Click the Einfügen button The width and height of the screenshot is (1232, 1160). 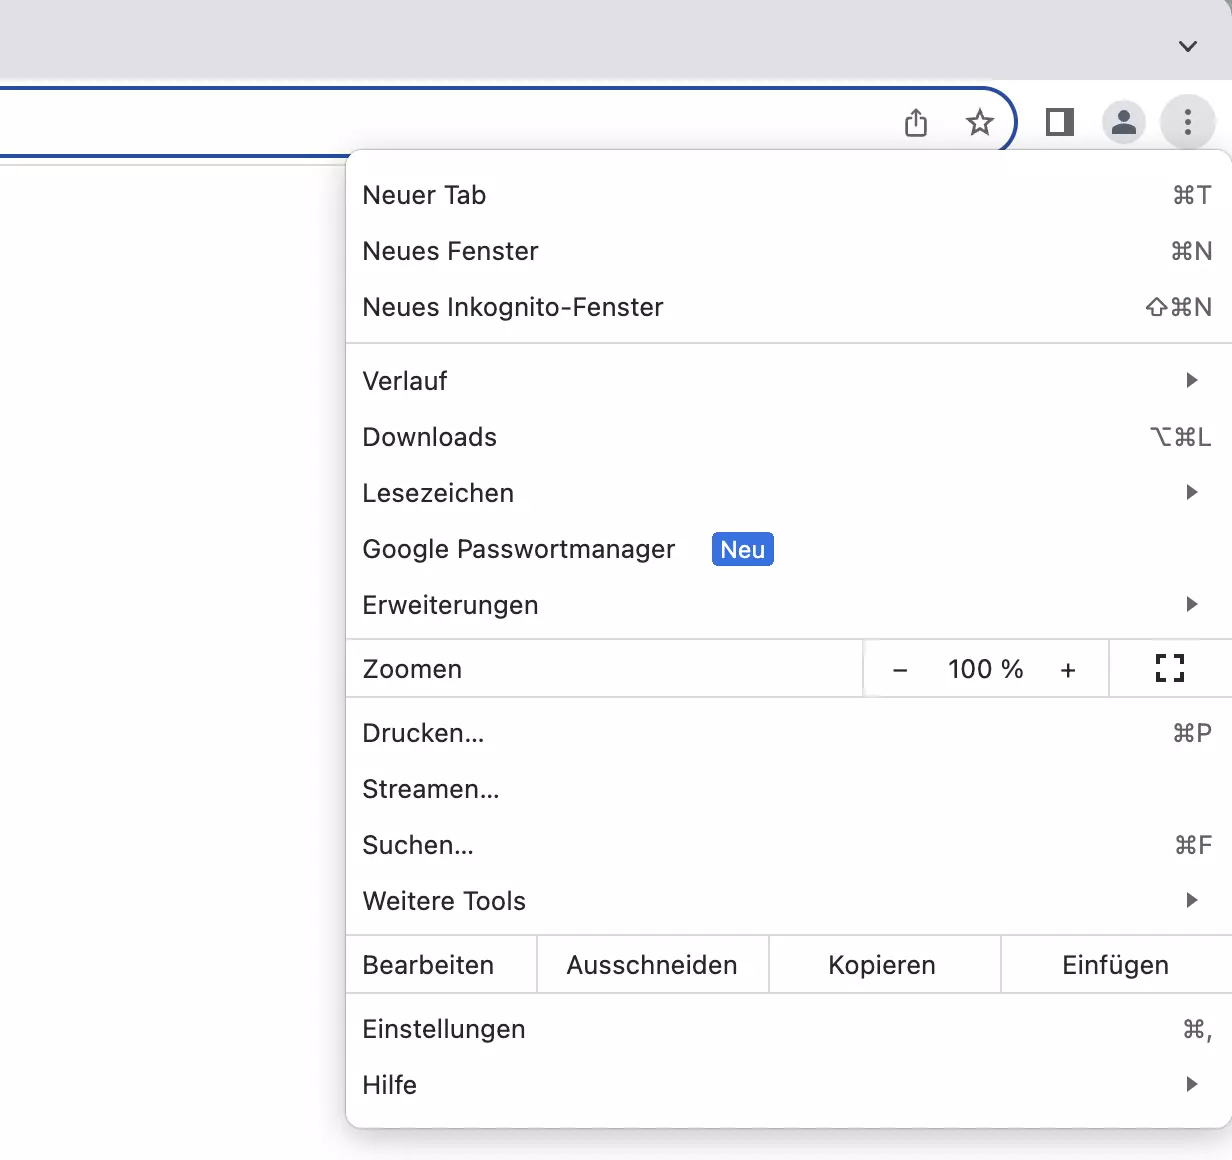(1114, 964)
